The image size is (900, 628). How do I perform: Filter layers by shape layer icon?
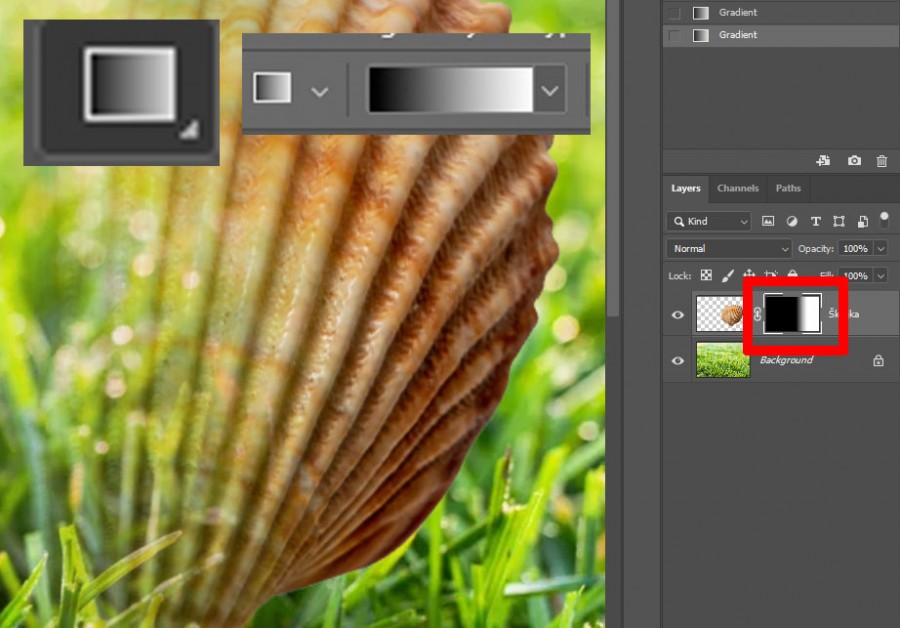(838, 221)
